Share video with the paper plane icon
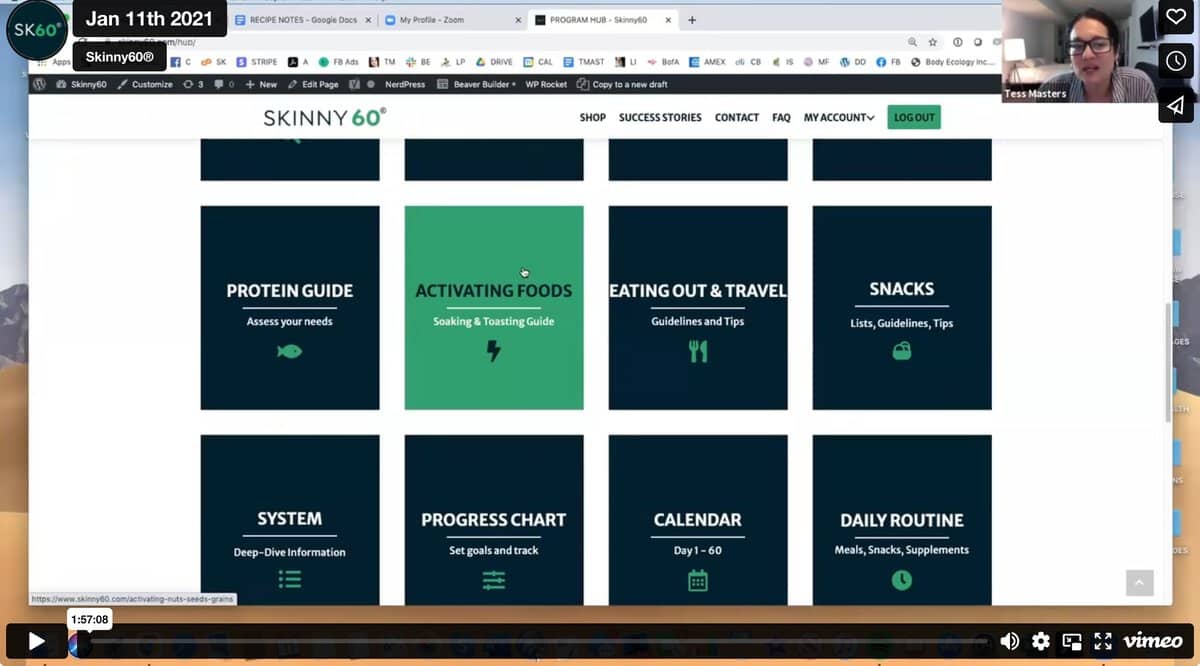This screenshot has width=1200, height=666. [x=1176, y=105]
